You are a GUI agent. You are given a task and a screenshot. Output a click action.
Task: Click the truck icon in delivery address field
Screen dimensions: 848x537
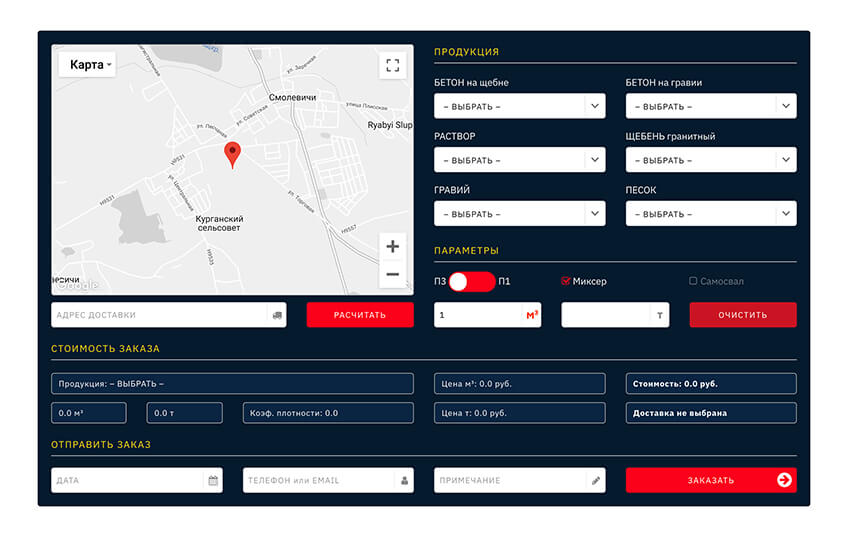coord(277,315)
